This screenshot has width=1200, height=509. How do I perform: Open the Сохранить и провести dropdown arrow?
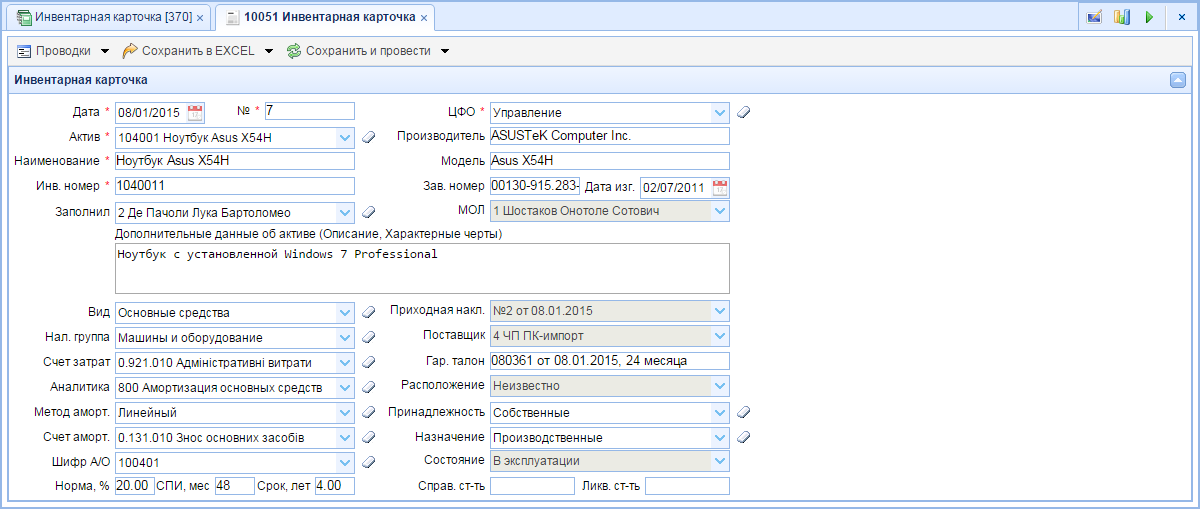tap(445, 51)
